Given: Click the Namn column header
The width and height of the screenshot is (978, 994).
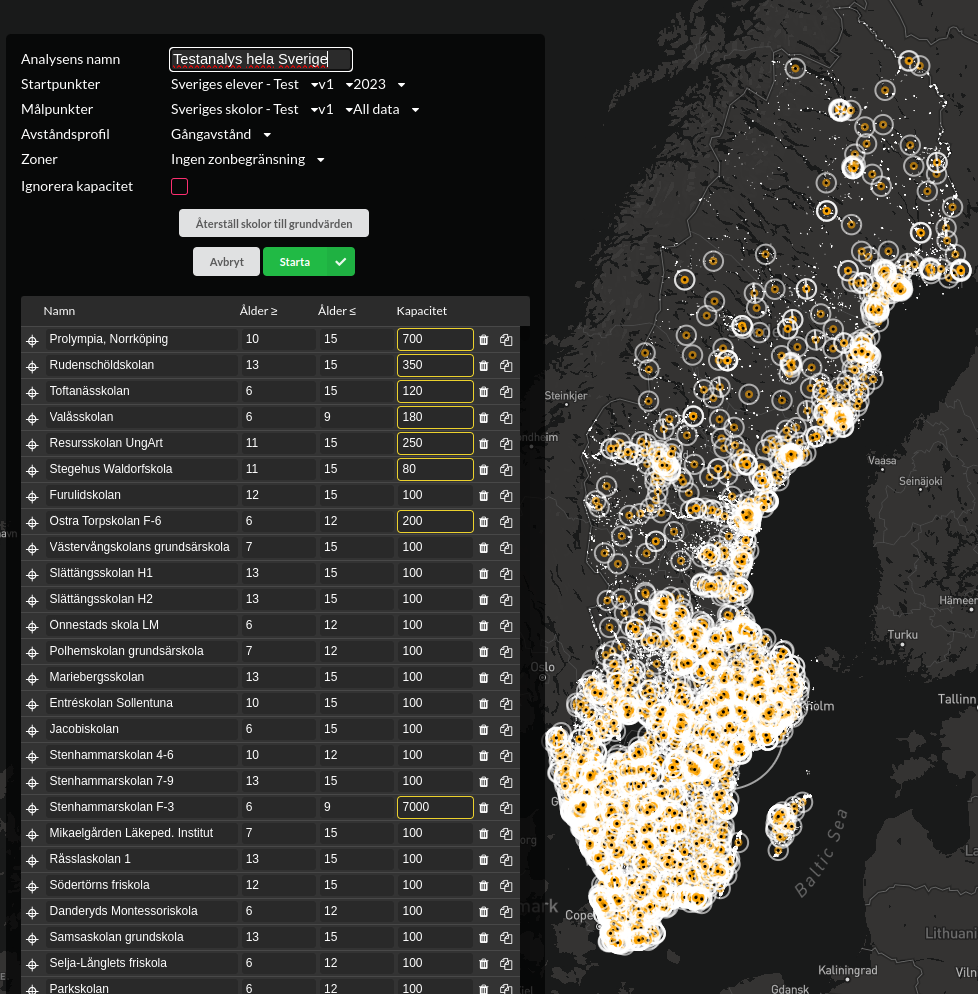Looking at the screenshot, I should pyautogui.click(x=59, y=311).
